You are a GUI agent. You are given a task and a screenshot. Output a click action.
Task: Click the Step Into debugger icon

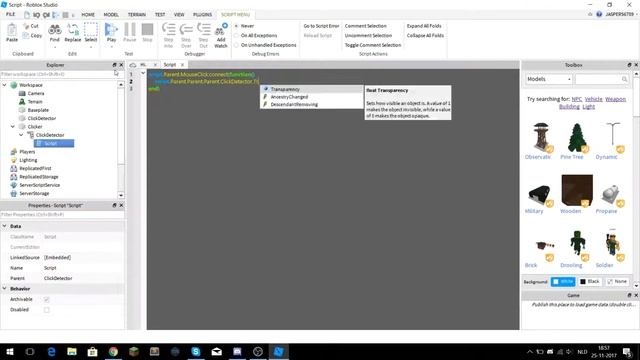pyautogui.click(x=169, y=30)
